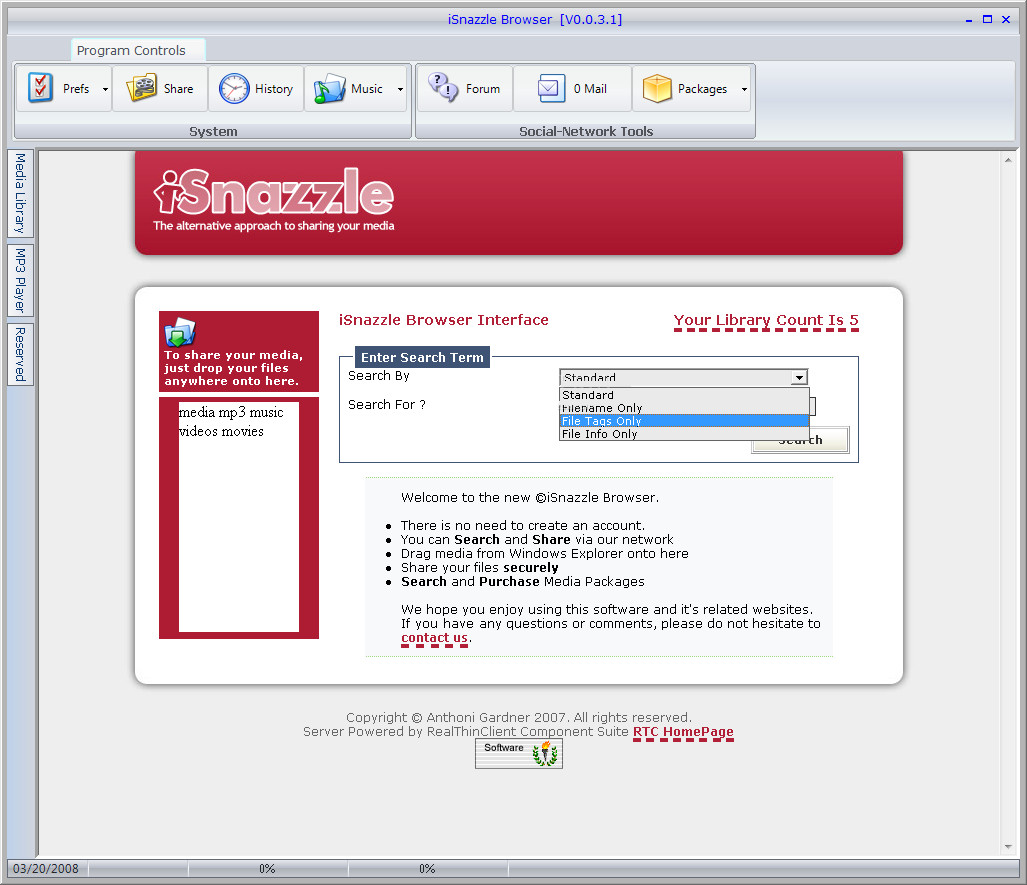Expand the Music dropdown arrow
This screenshot has height=885, width=1027.
[400, 89]
